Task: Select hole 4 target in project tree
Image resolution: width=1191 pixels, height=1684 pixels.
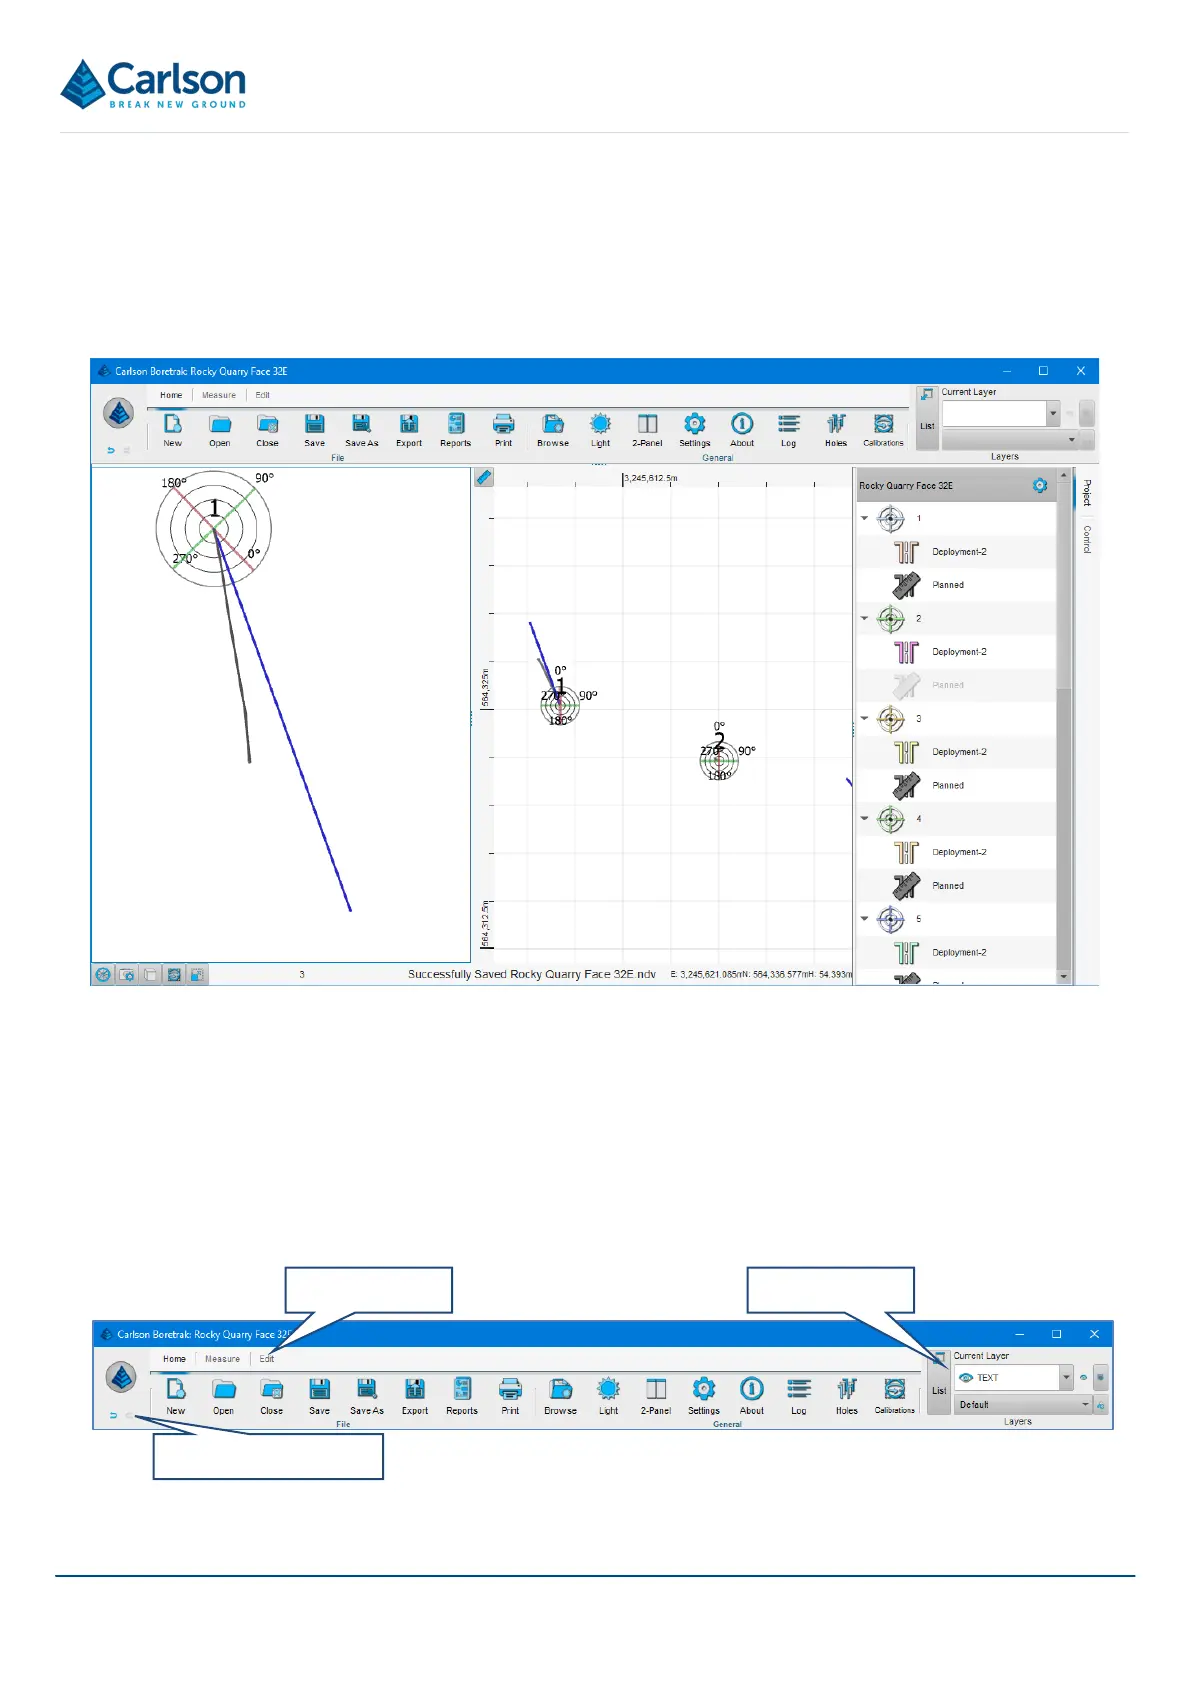Action: coord(891,819)
